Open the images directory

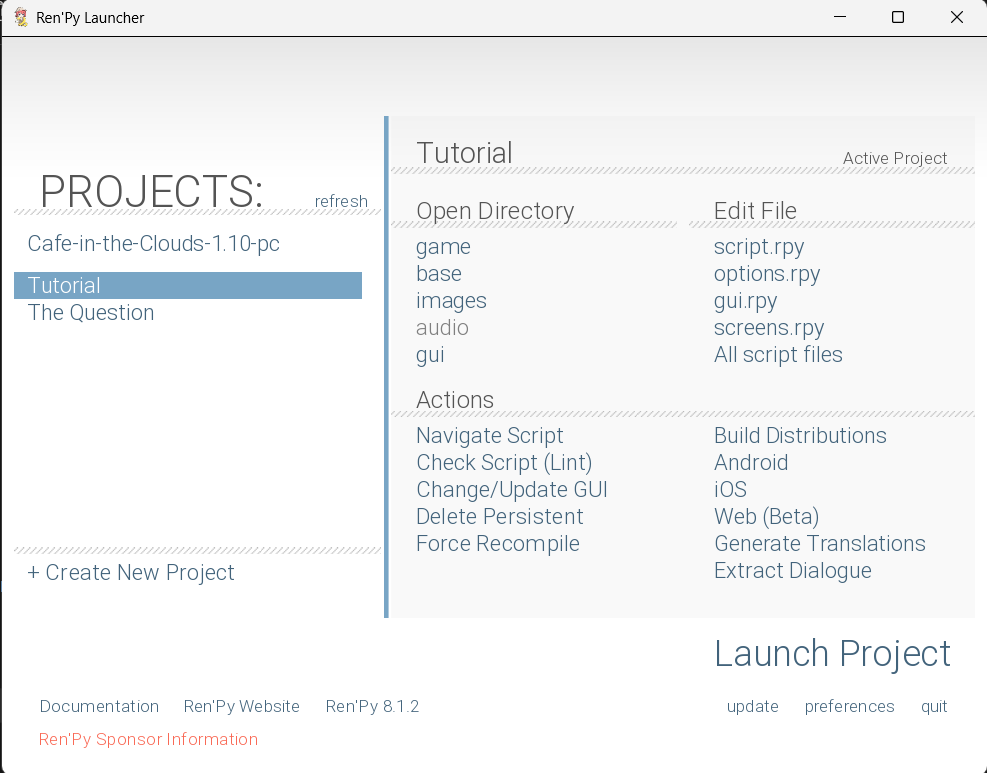click(451, 302)
